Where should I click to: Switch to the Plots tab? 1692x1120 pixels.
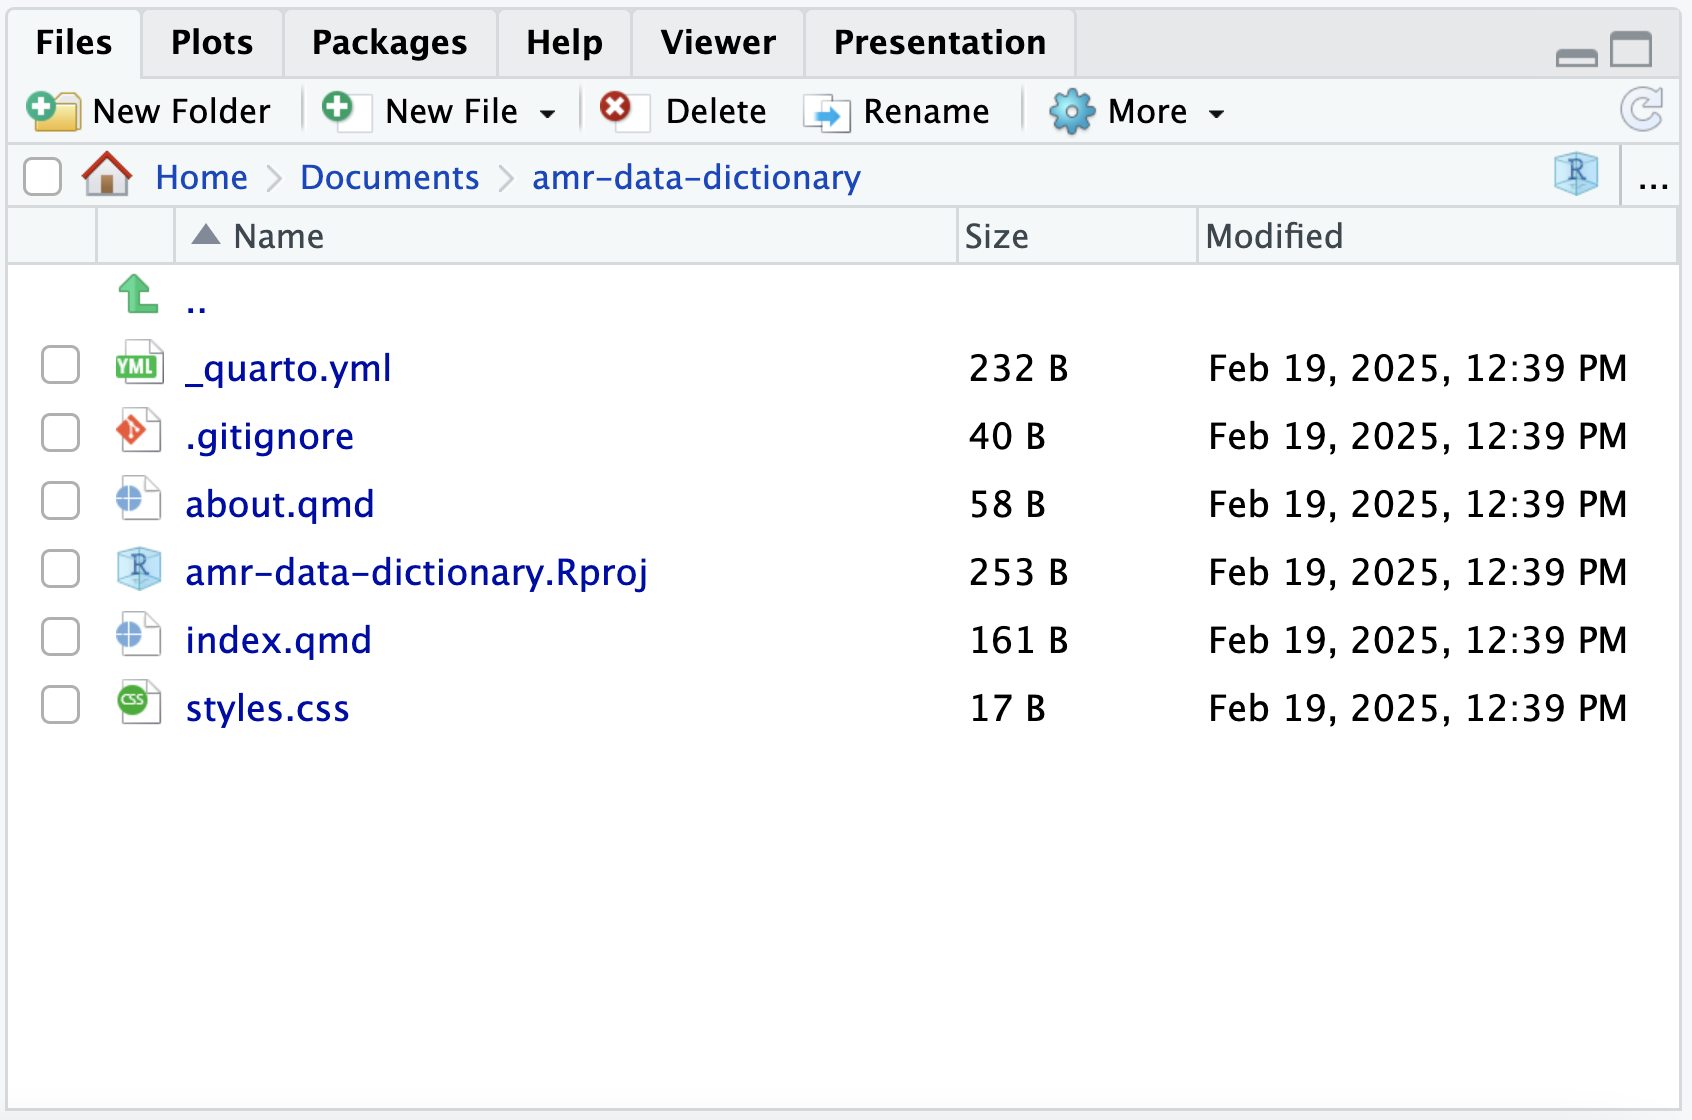212,43
